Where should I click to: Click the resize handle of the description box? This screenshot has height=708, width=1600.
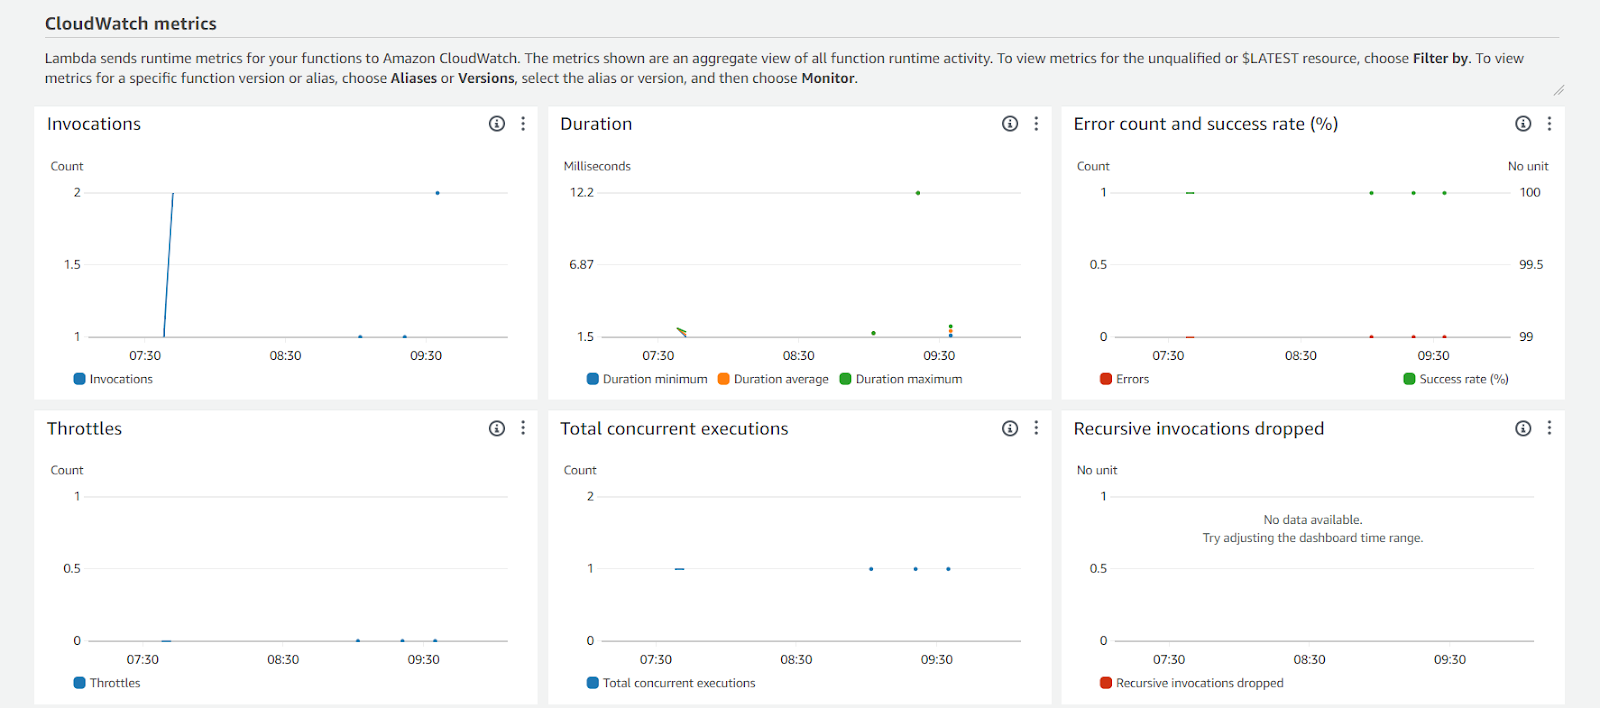(x=1558, y=90)
